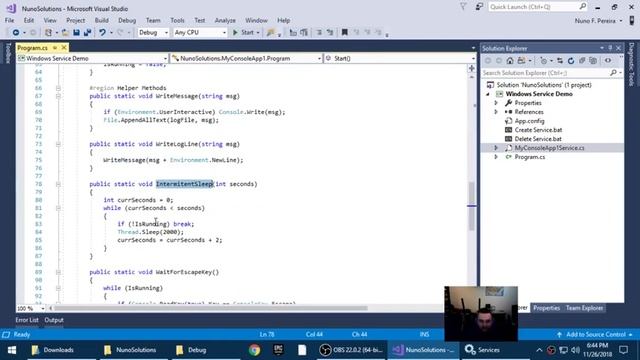Click the uncomment selected lines icon
This screenshot has height=360, width=640.
coord(330,32)
